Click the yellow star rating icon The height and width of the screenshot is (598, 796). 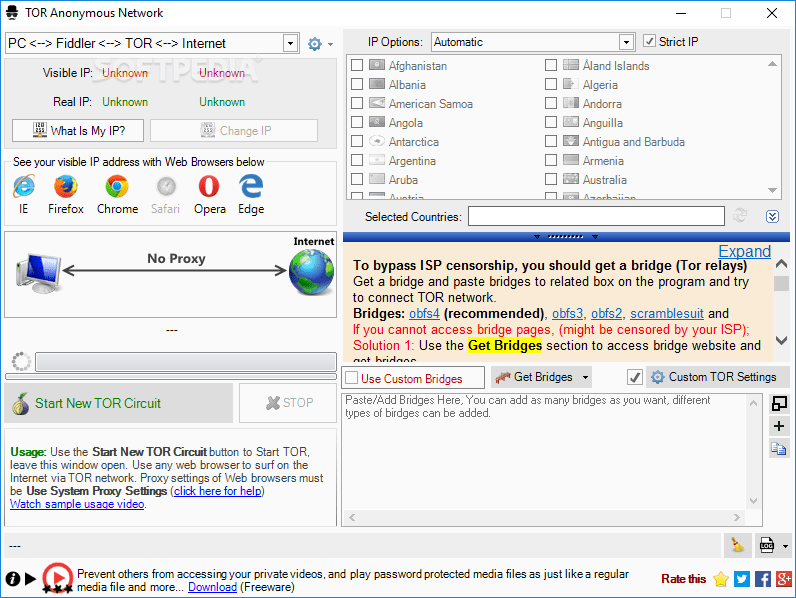(x=720, y=579)
